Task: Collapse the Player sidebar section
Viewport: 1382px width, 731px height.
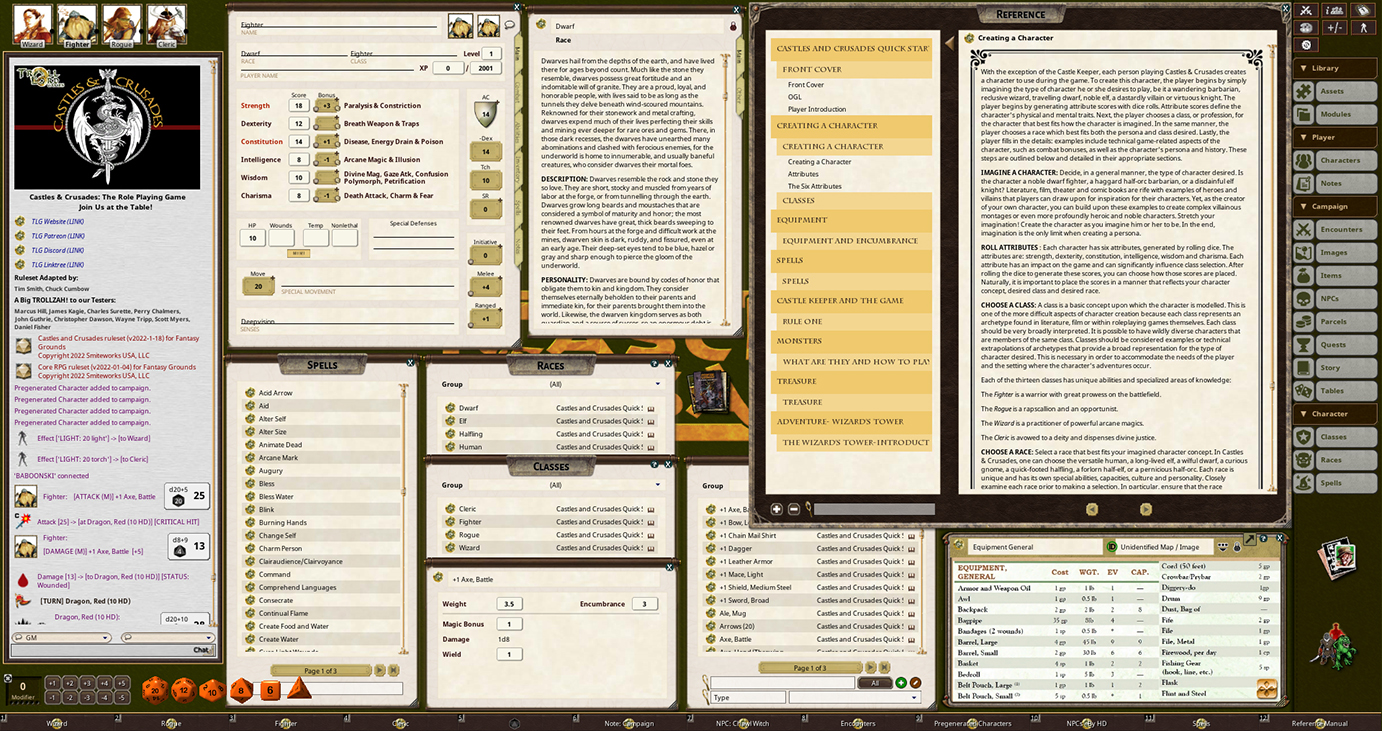Action: 1333,137
